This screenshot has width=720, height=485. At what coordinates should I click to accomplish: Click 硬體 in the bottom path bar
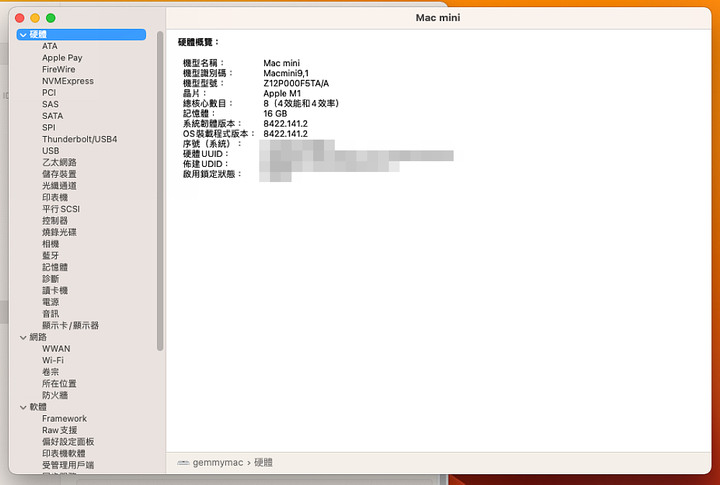(263, 462)
